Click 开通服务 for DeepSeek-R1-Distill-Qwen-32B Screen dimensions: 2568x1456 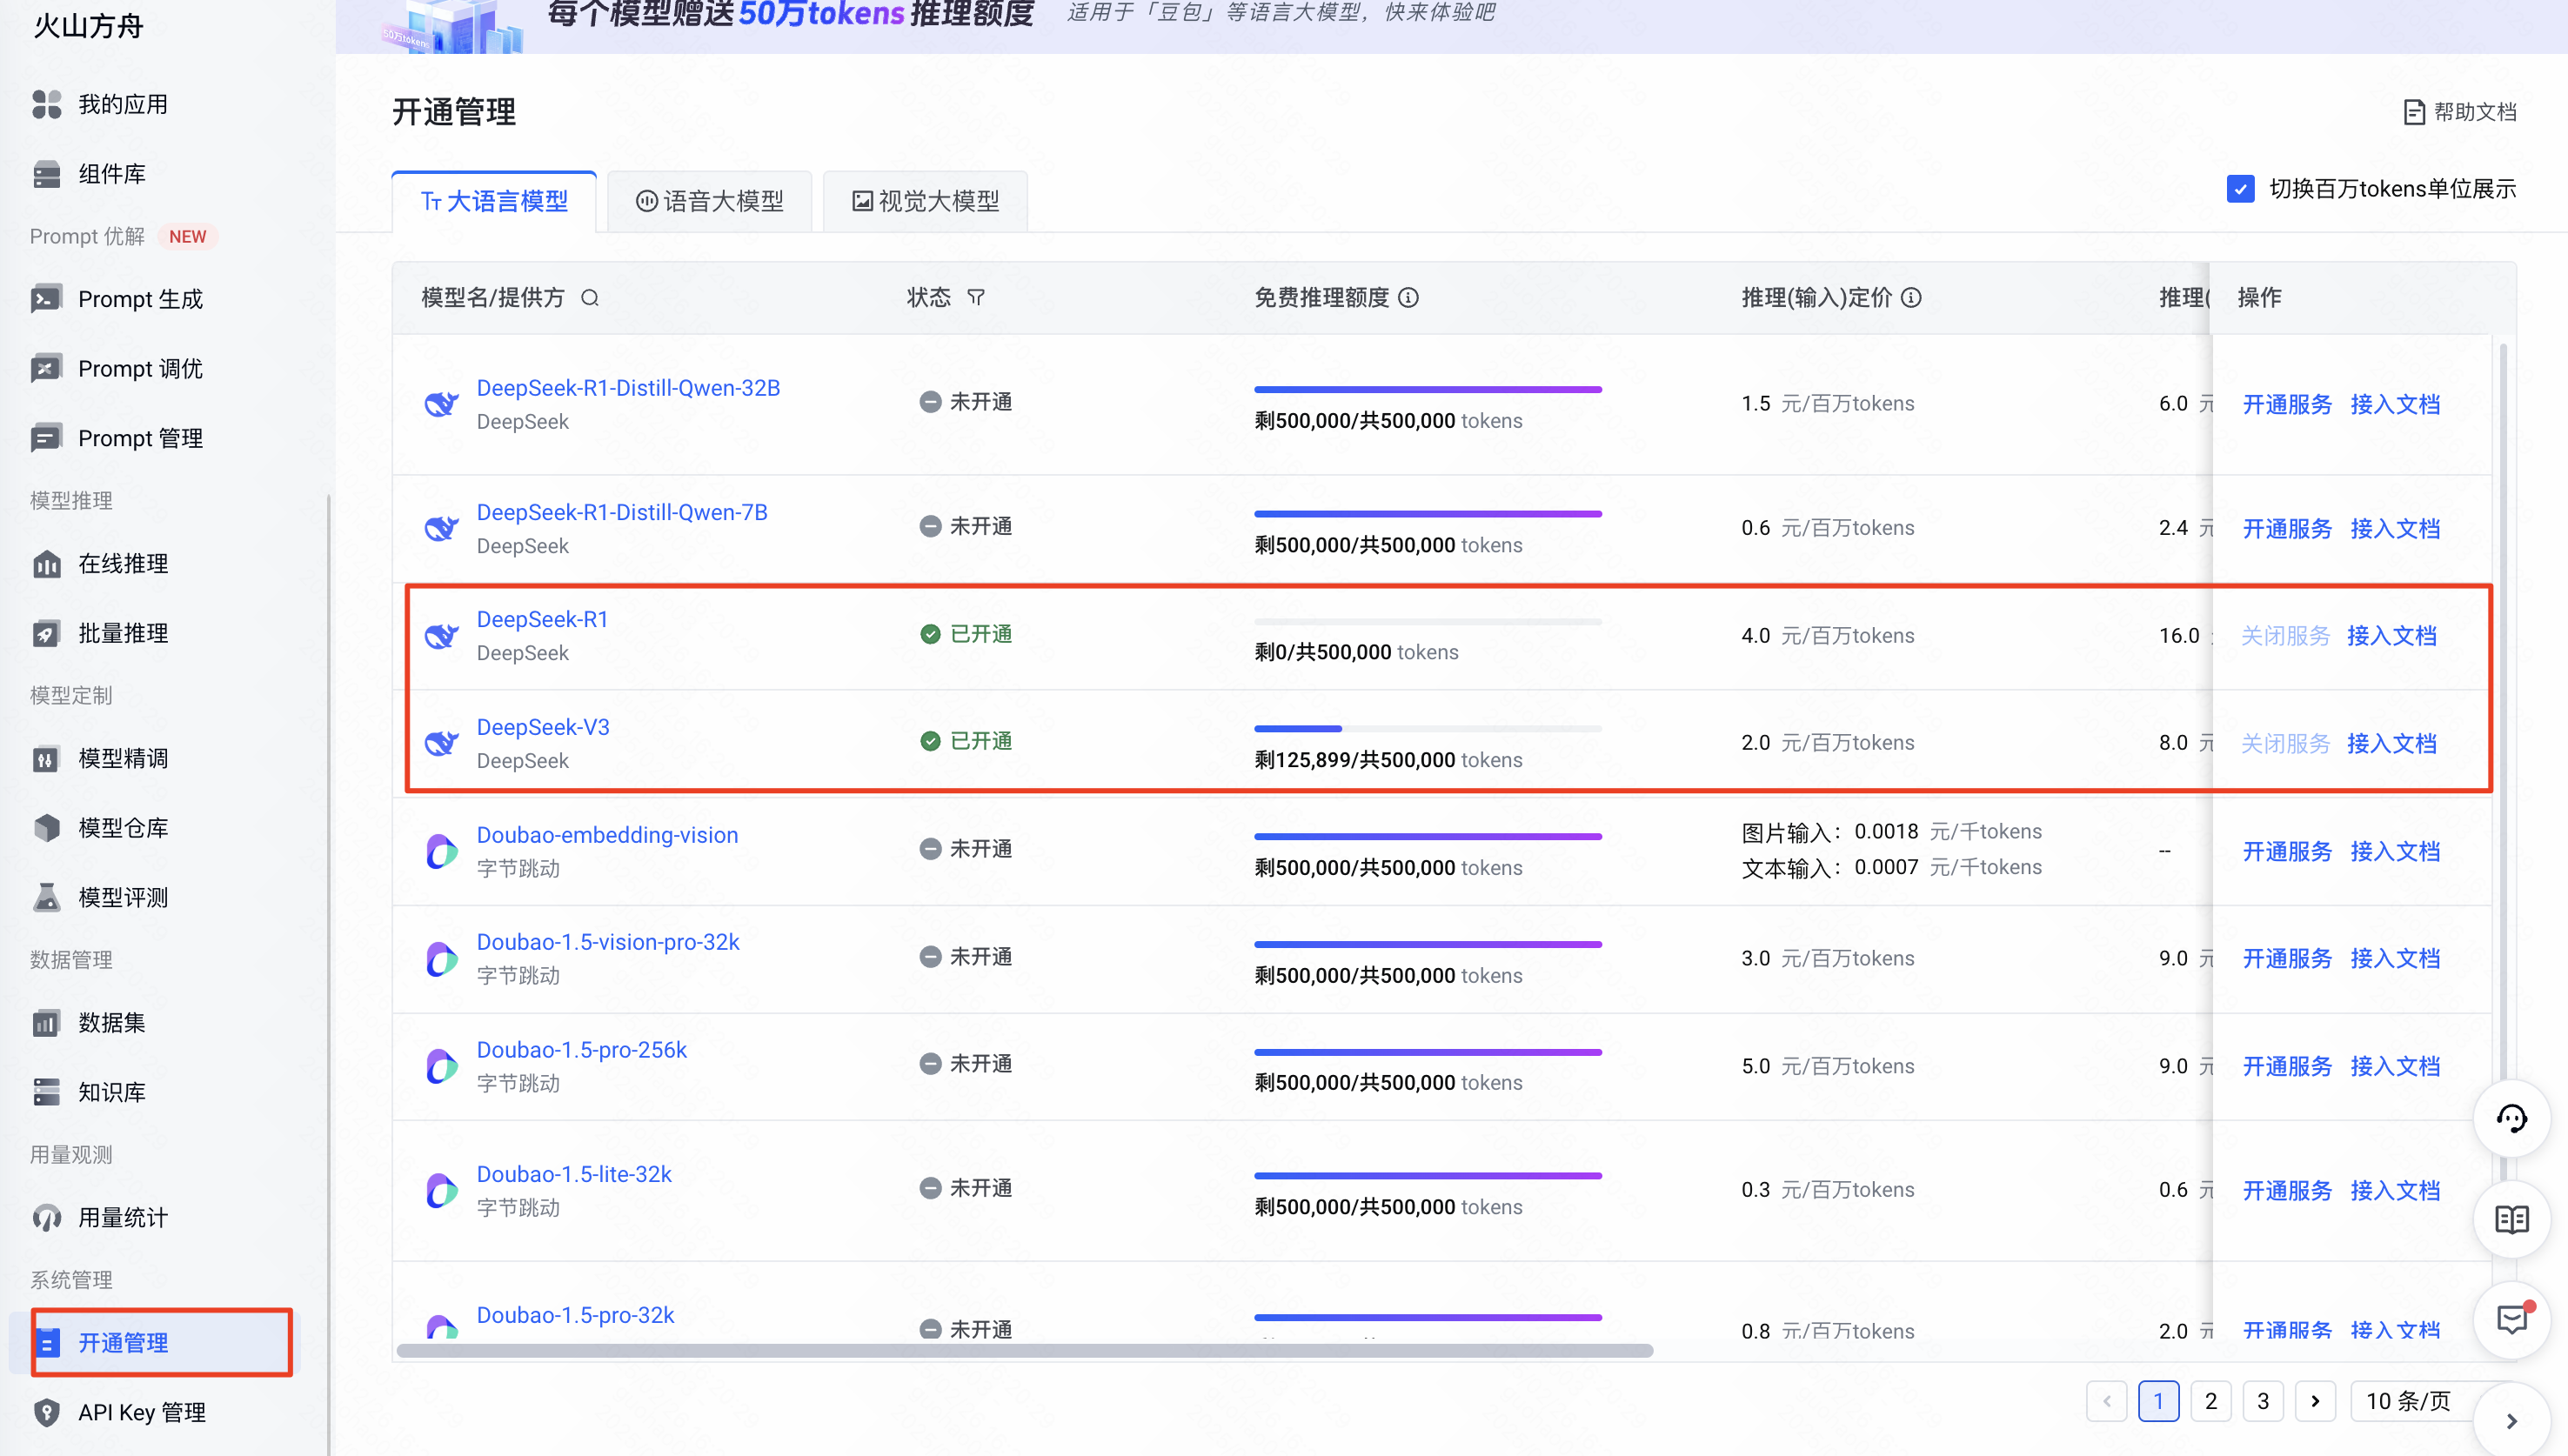(2287, 404)
